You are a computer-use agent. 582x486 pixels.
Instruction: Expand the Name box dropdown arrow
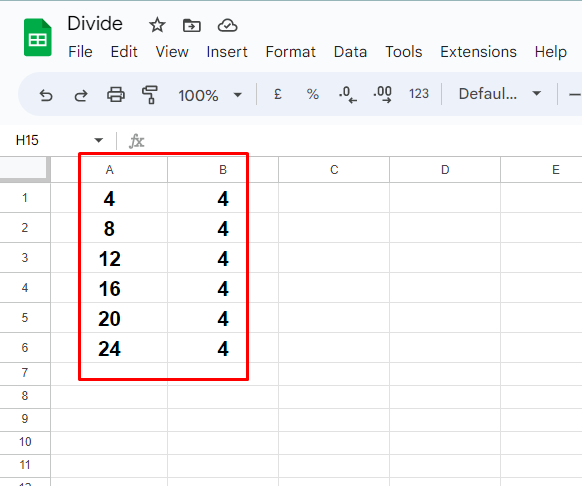pos(98,140)
